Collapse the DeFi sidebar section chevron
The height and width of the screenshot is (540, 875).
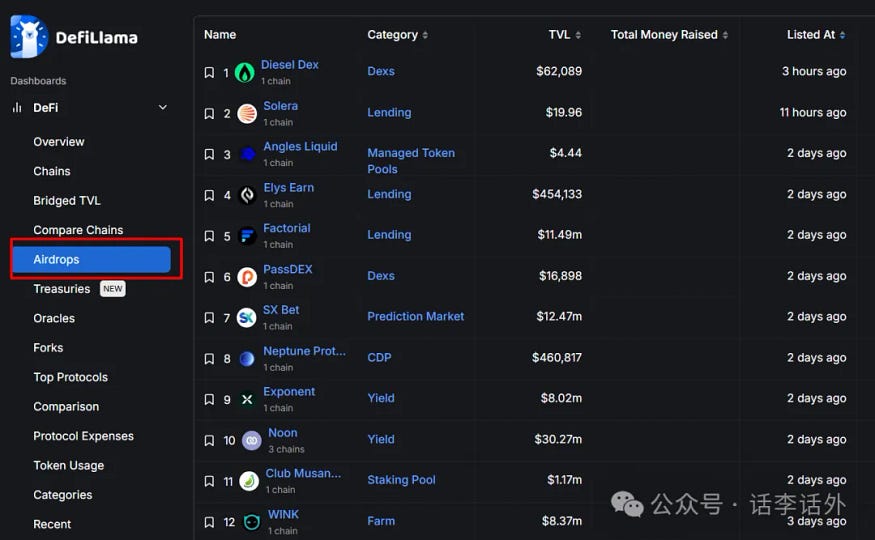[163, 107]
